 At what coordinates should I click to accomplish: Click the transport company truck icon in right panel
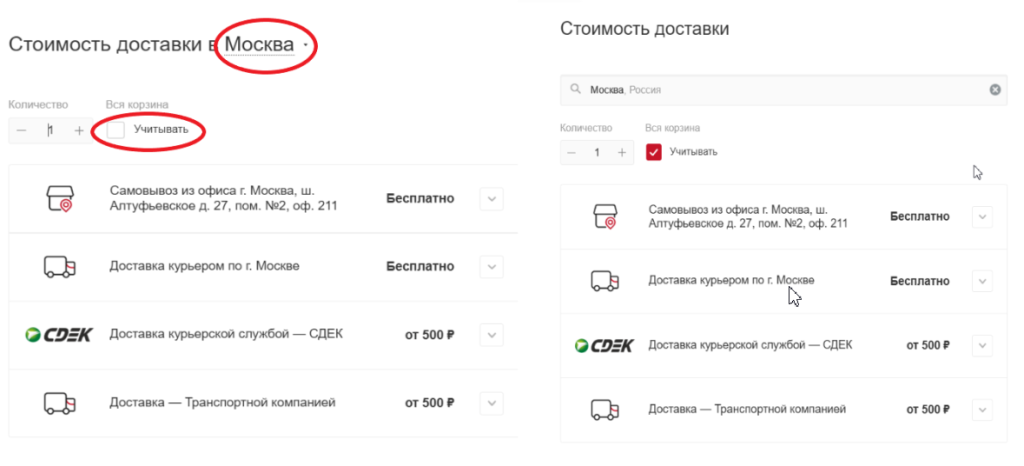pos(602,409)
